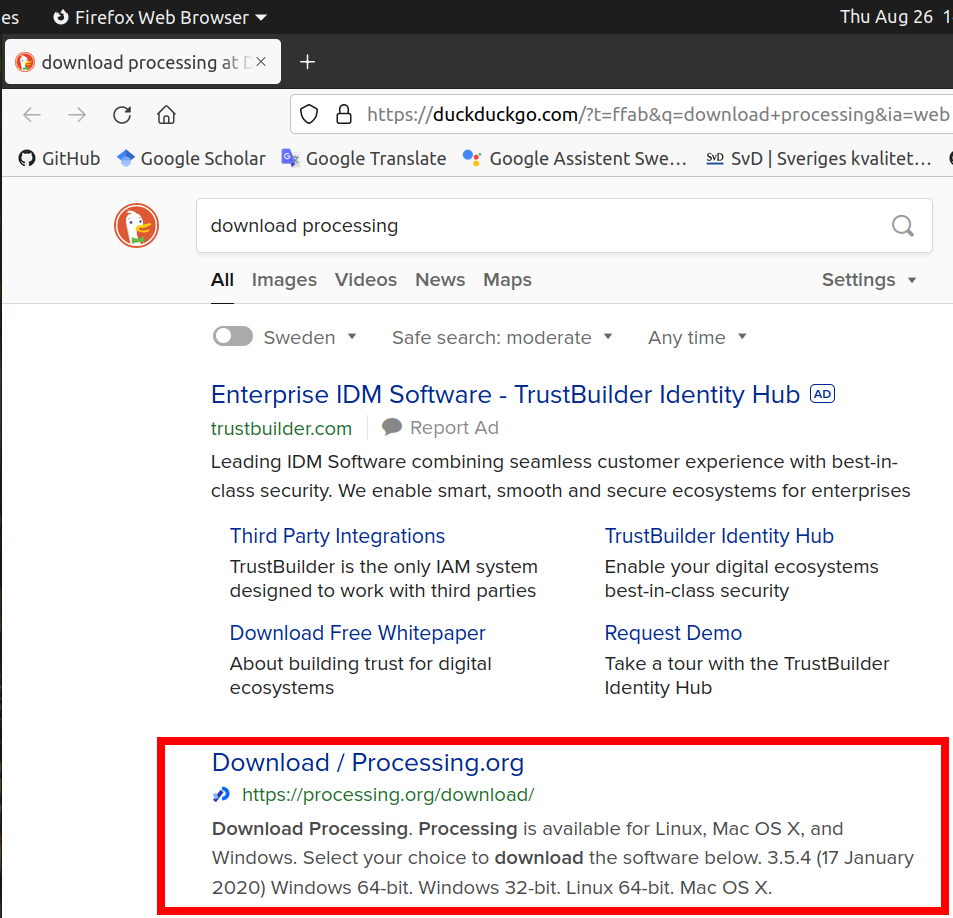Click the DuckDuckGo logo
953x918 pixels.
[136, 226]
